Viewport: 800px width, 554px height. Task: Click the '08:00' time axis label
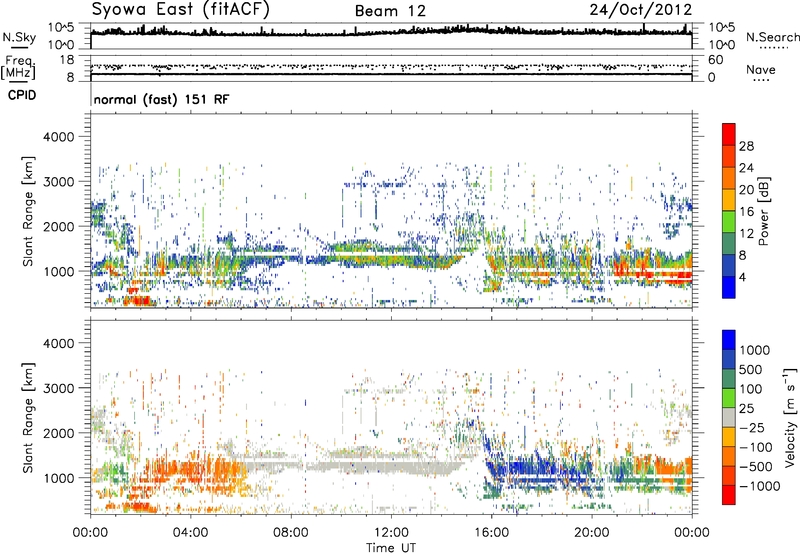tap(291, 533)
